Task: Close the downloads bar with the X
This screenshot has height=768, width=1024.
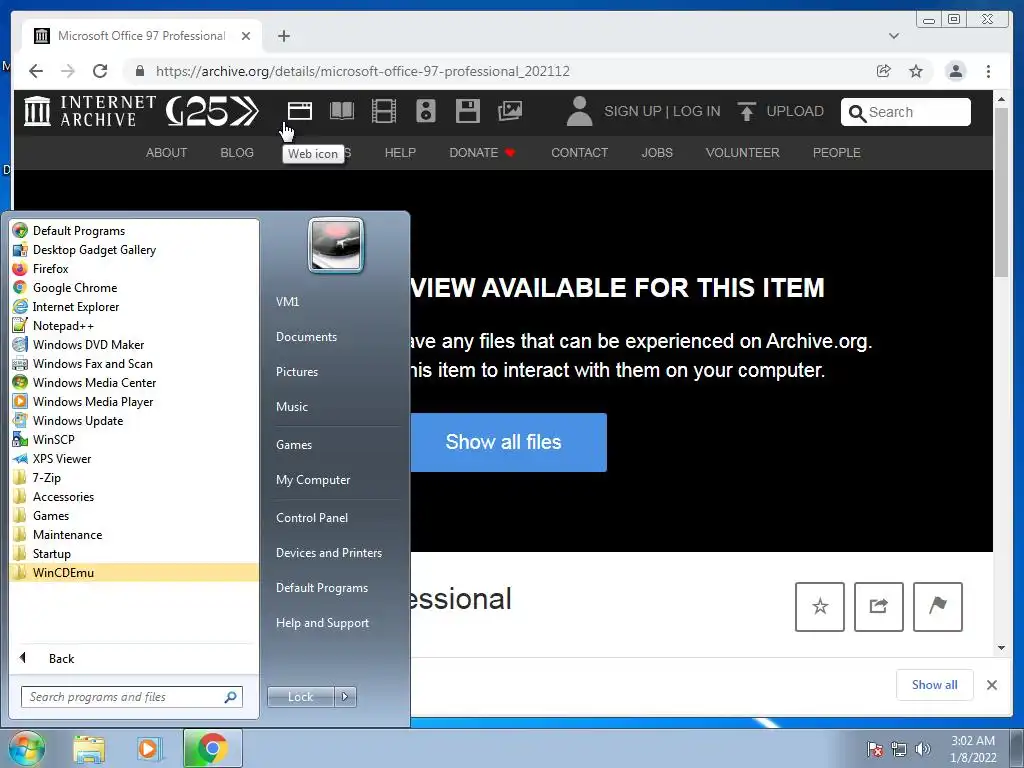Action: tap(991, 684)
